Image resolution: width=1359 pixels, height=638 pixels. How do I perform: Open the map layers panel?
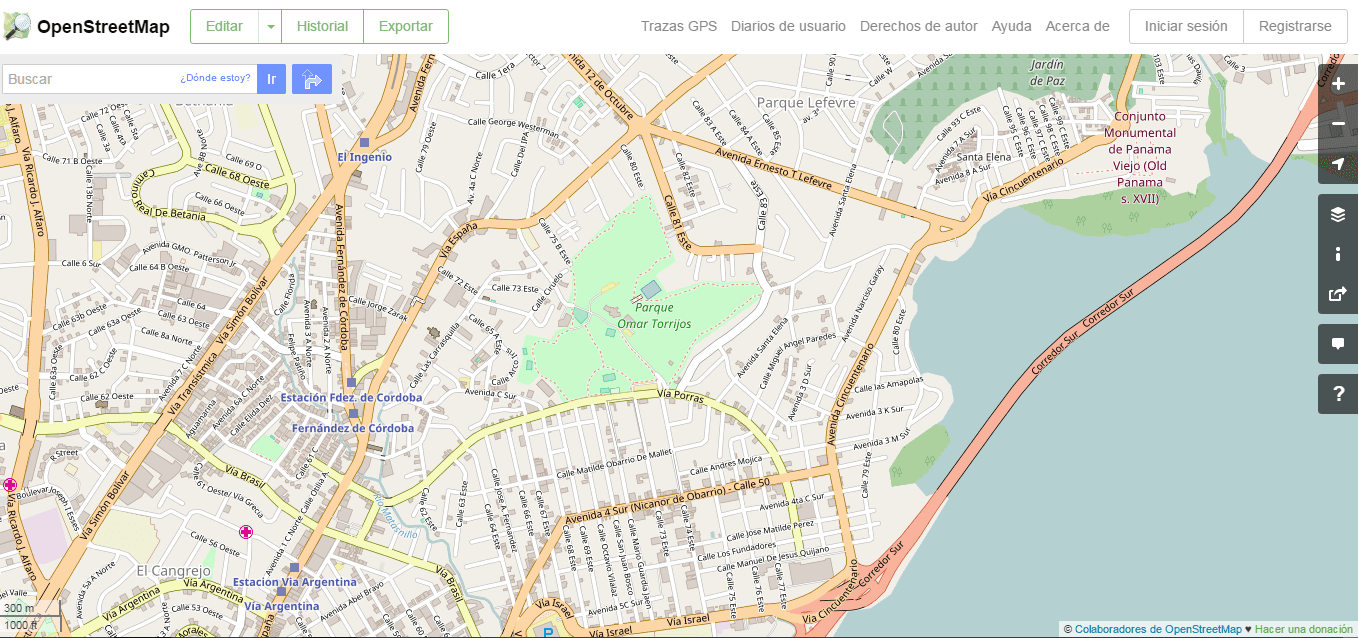pyautogui.click(x=1338, y=214)
